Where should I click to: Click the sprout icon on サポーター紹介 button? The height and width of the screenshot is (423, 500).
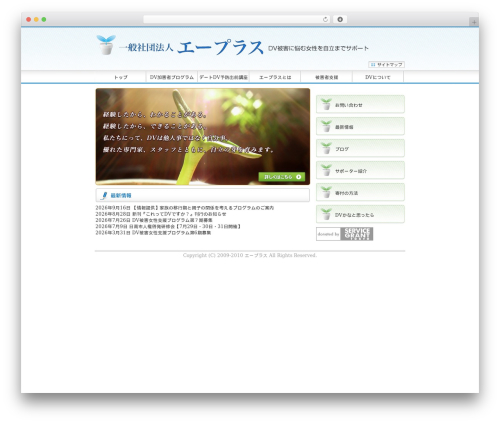pos(326,170)
